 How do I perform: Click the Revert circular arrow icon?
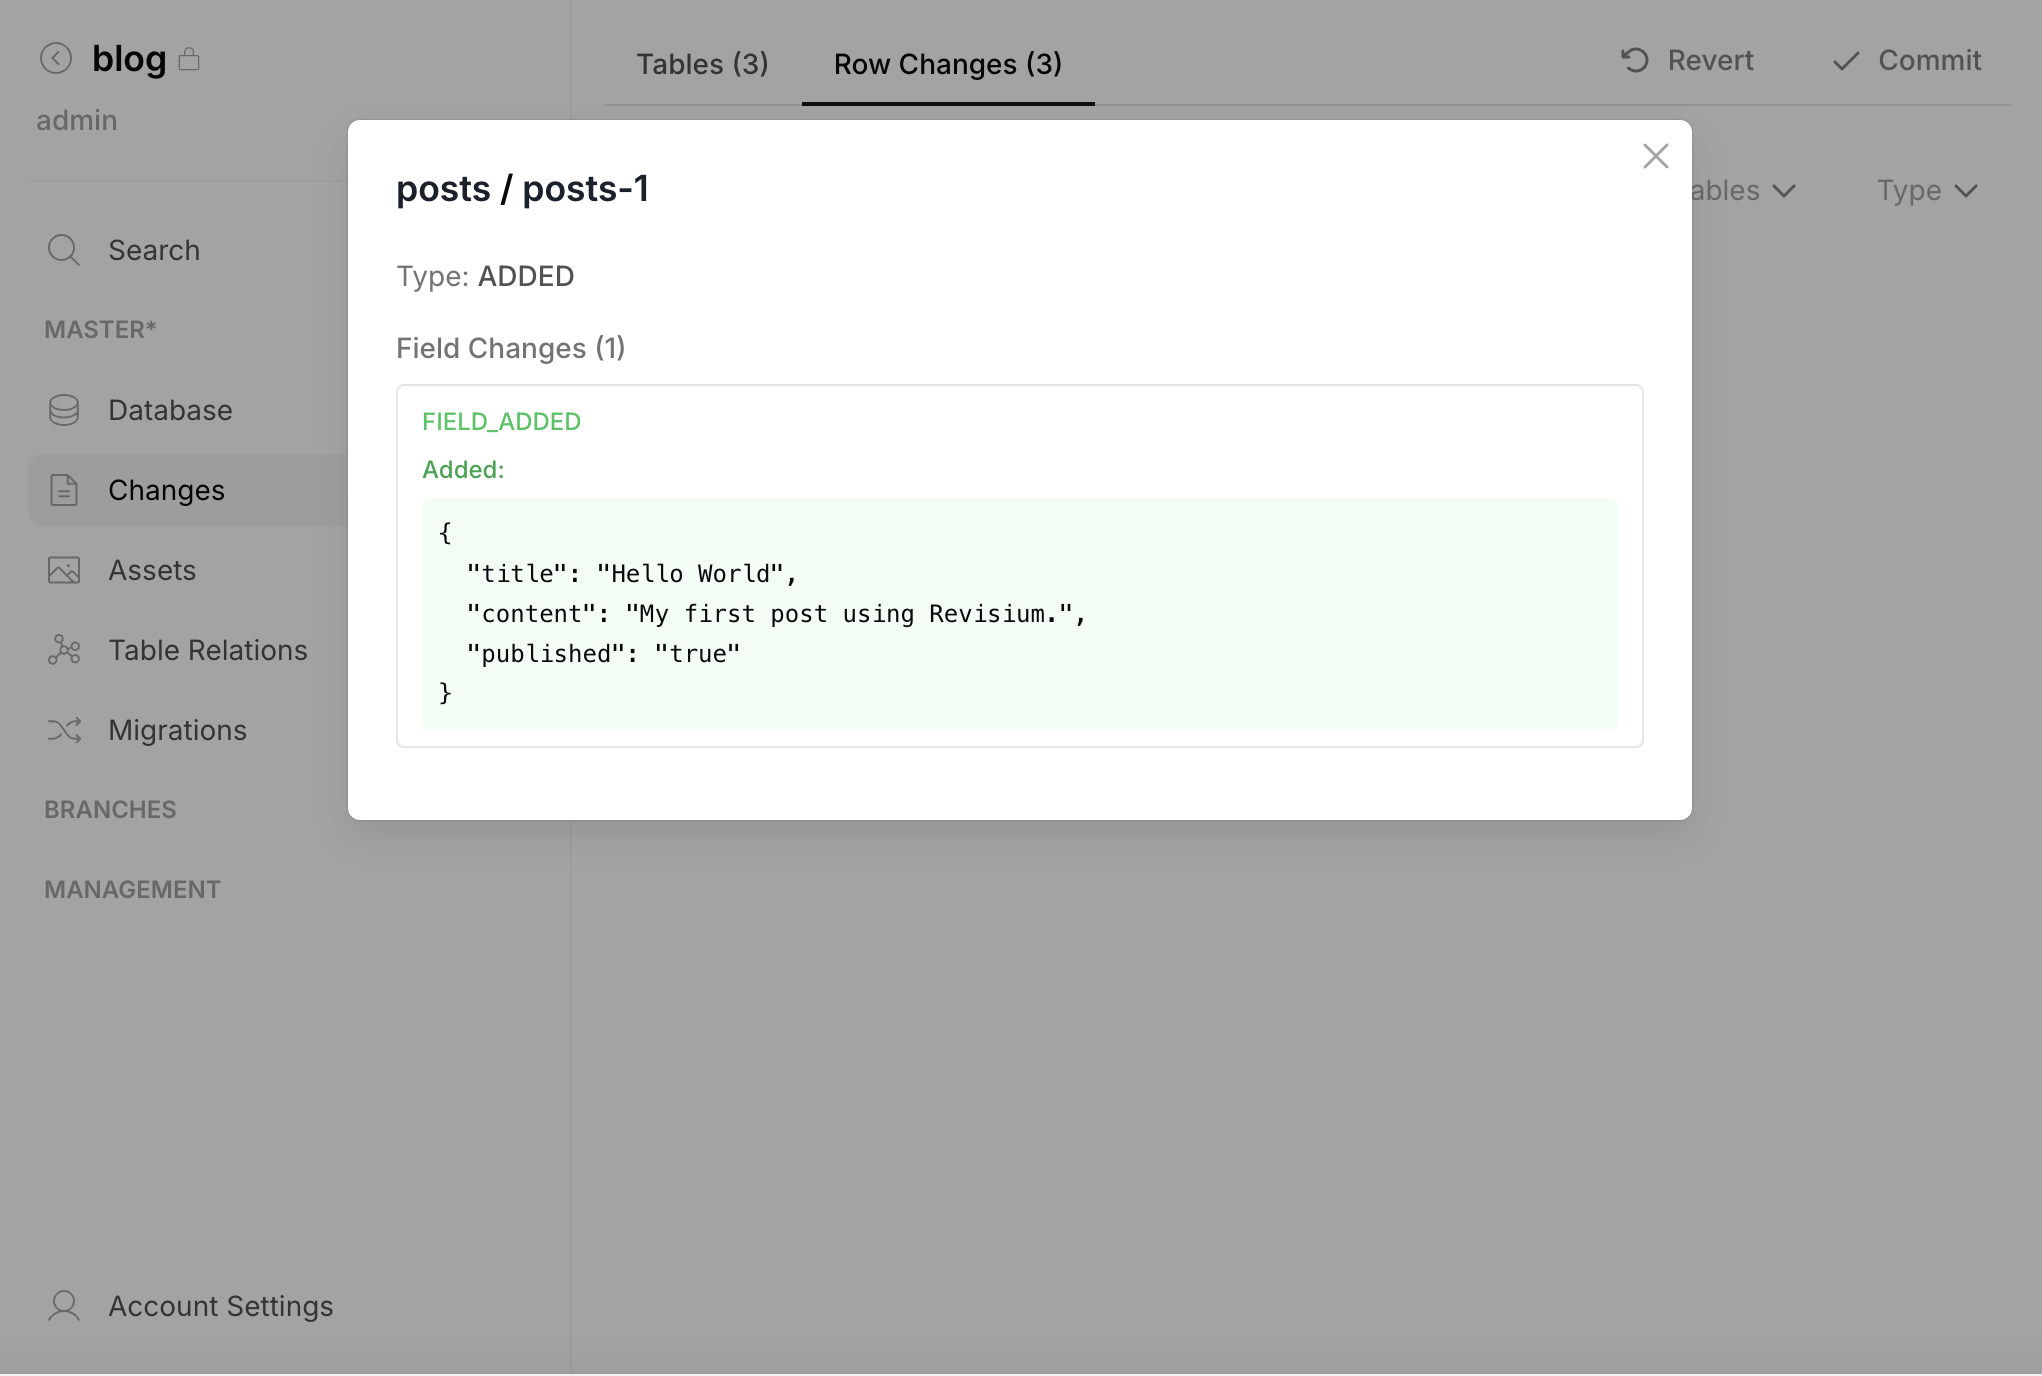point(1635,61)
